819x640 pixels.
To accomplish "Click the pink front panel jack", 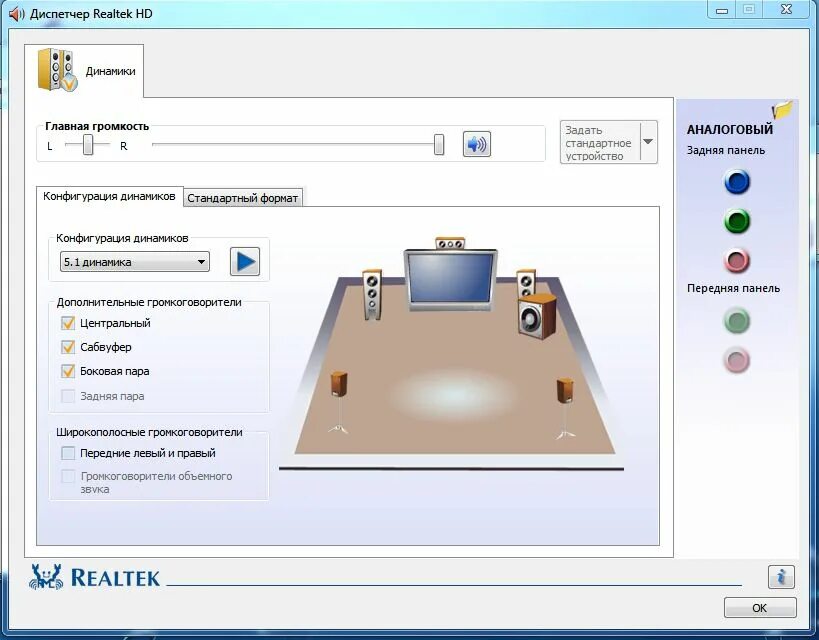I will coord(737,360).
